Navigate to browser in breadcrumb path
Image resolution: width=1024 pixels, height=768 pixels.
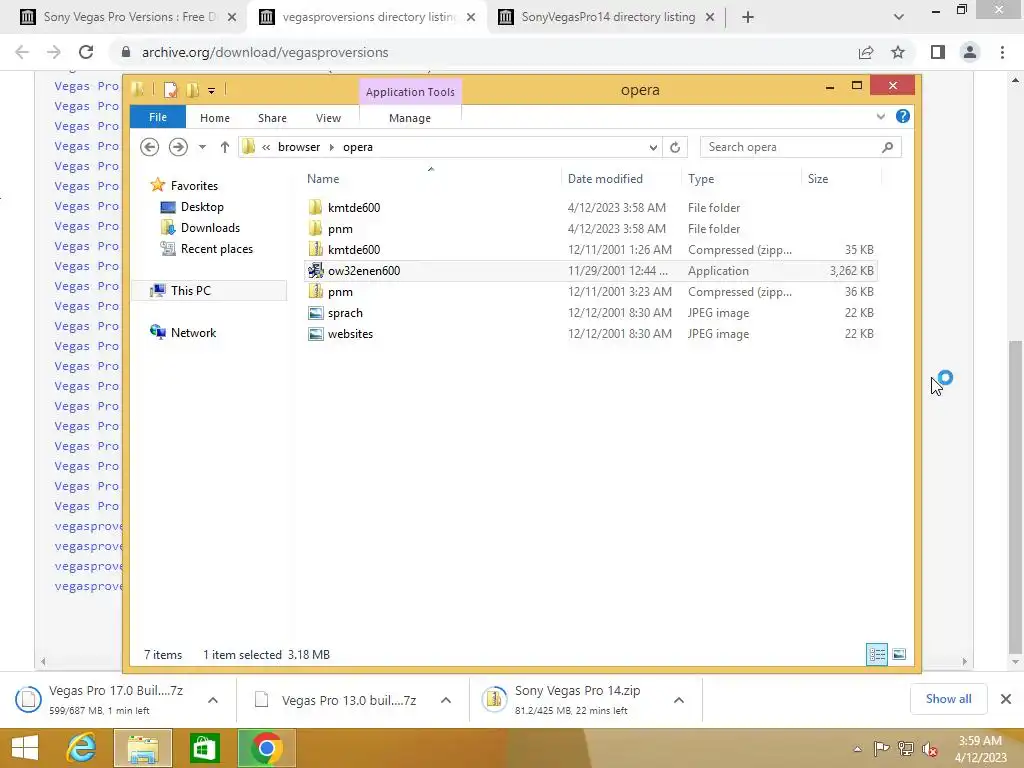pos(299,147)
